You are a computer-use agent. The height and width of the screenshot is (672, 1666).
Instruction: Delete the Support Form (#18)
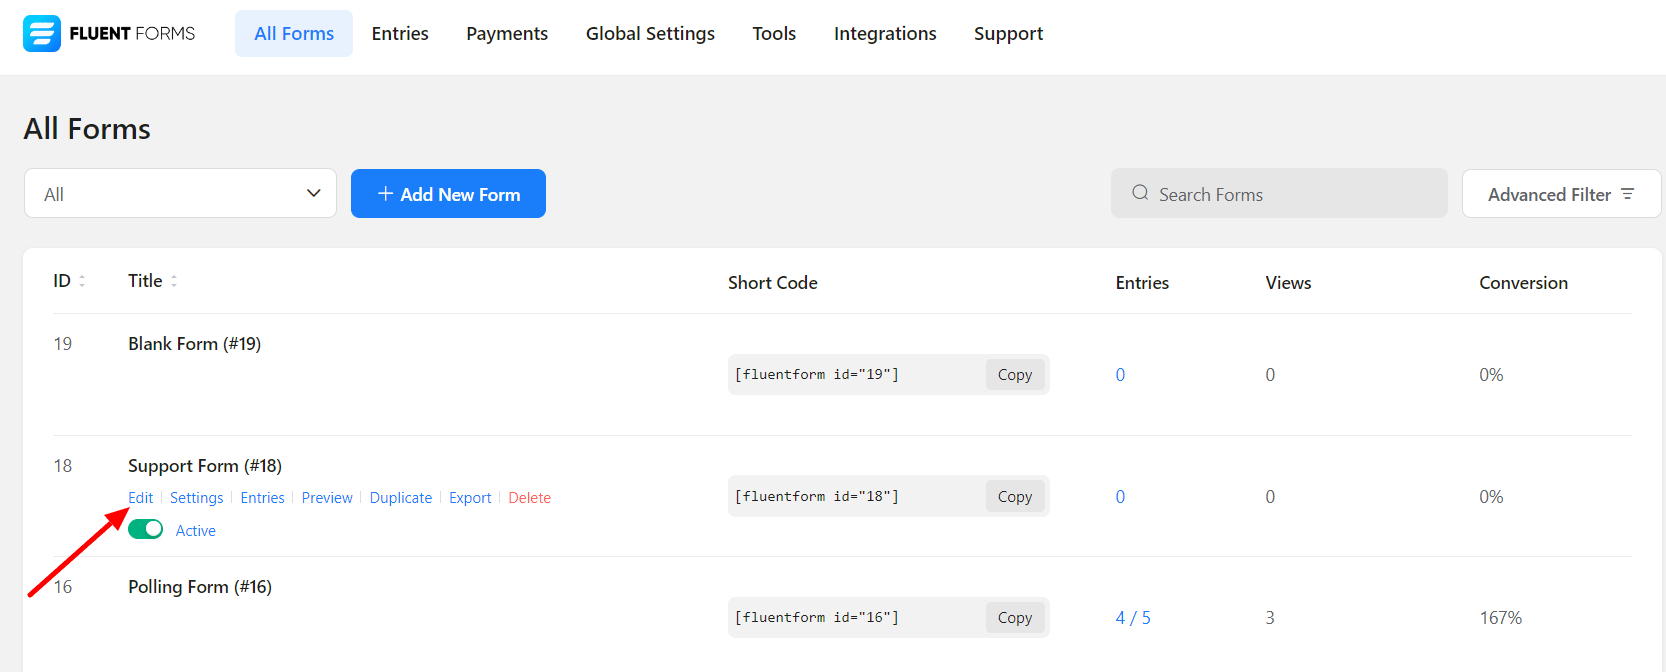(x=529, y=498)
